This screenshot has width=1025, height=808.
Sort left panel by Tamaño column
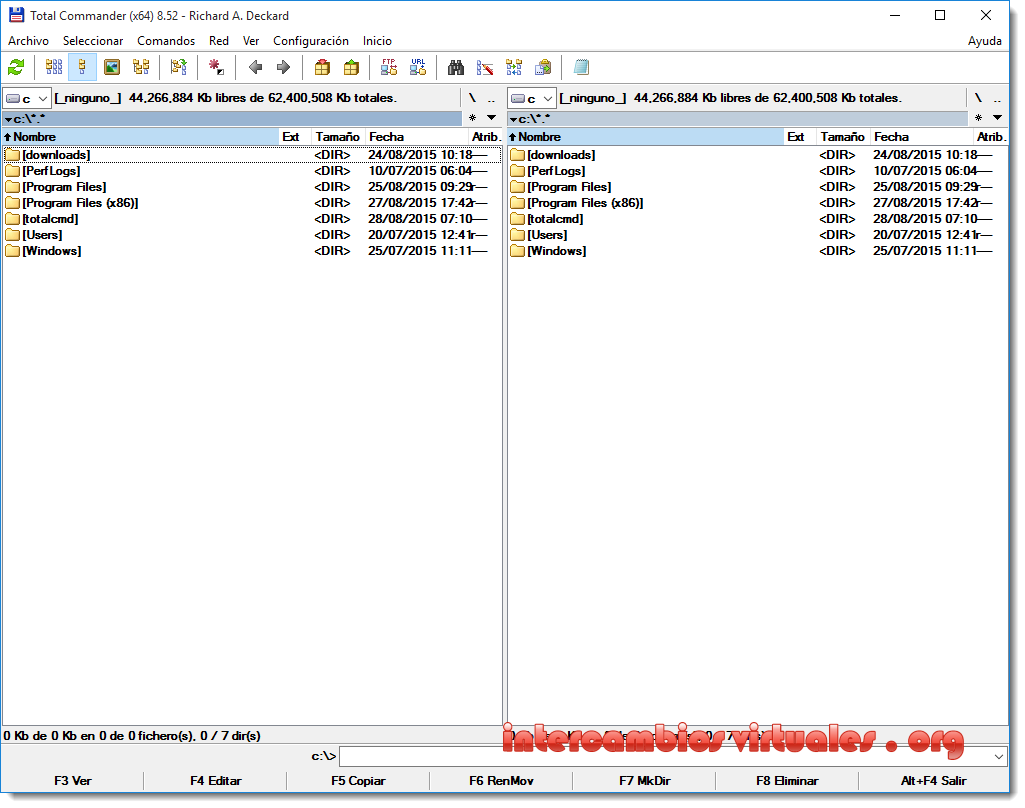[x=338, y=137]
